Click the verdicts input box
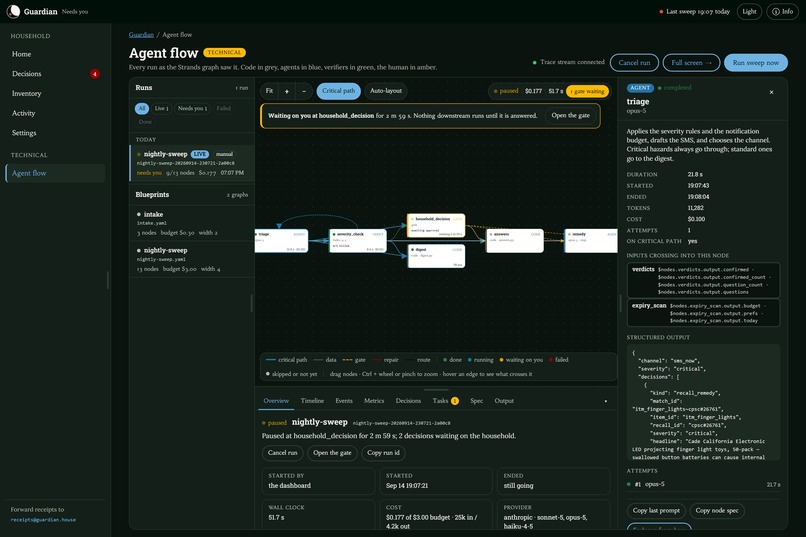 pos(703,281)
